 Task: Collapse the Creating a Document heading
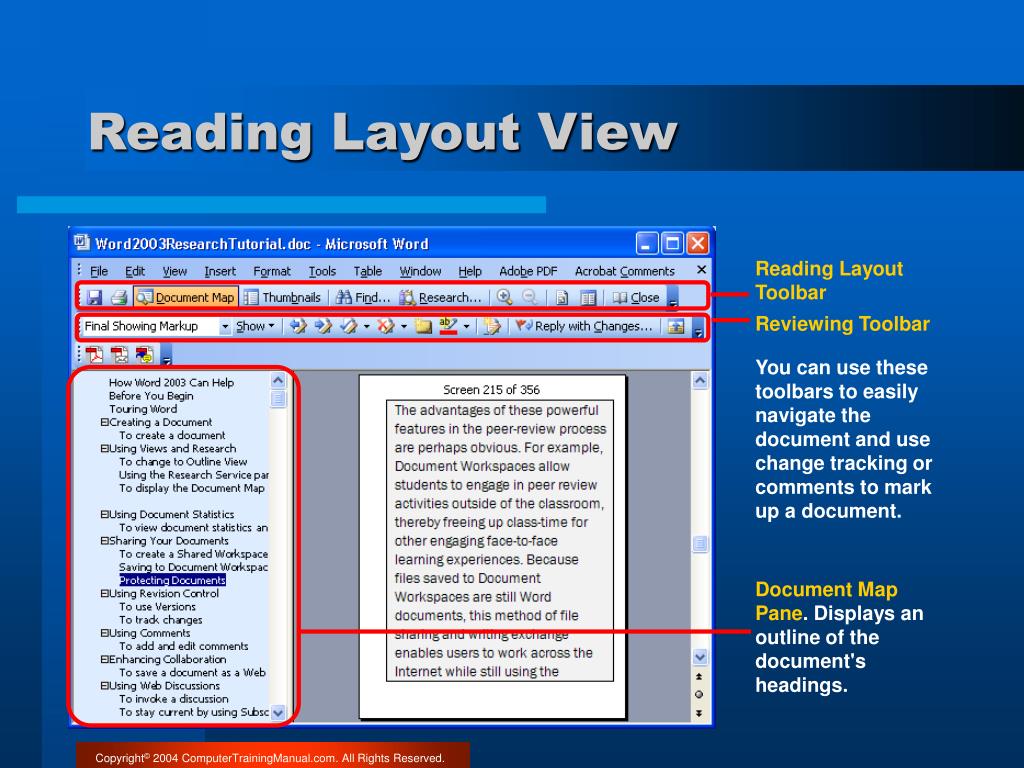(104, 423)
